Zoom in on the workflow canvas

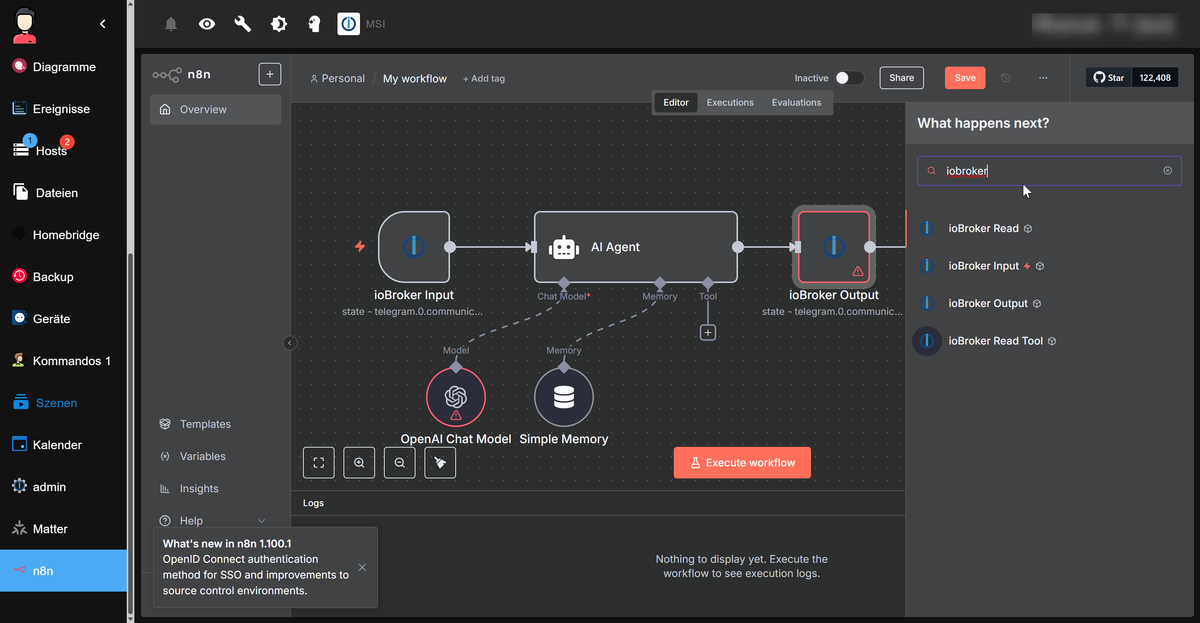pos(359,462)
